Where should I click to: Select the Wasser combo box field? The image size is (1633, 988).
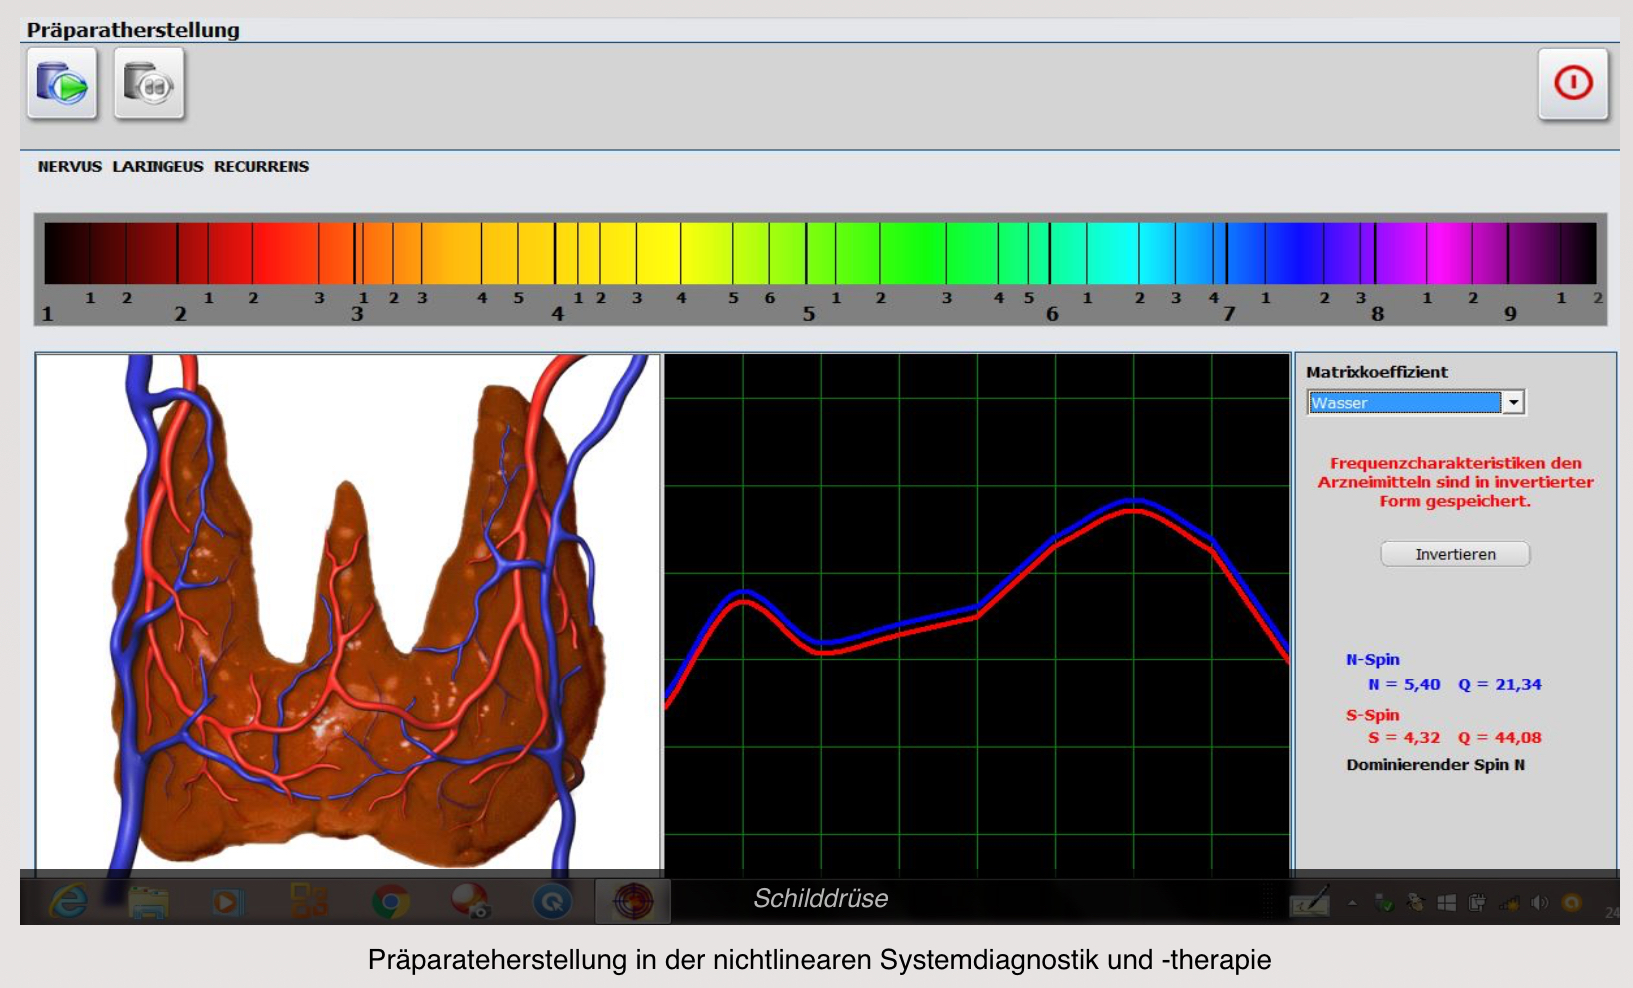(1404, 402)
